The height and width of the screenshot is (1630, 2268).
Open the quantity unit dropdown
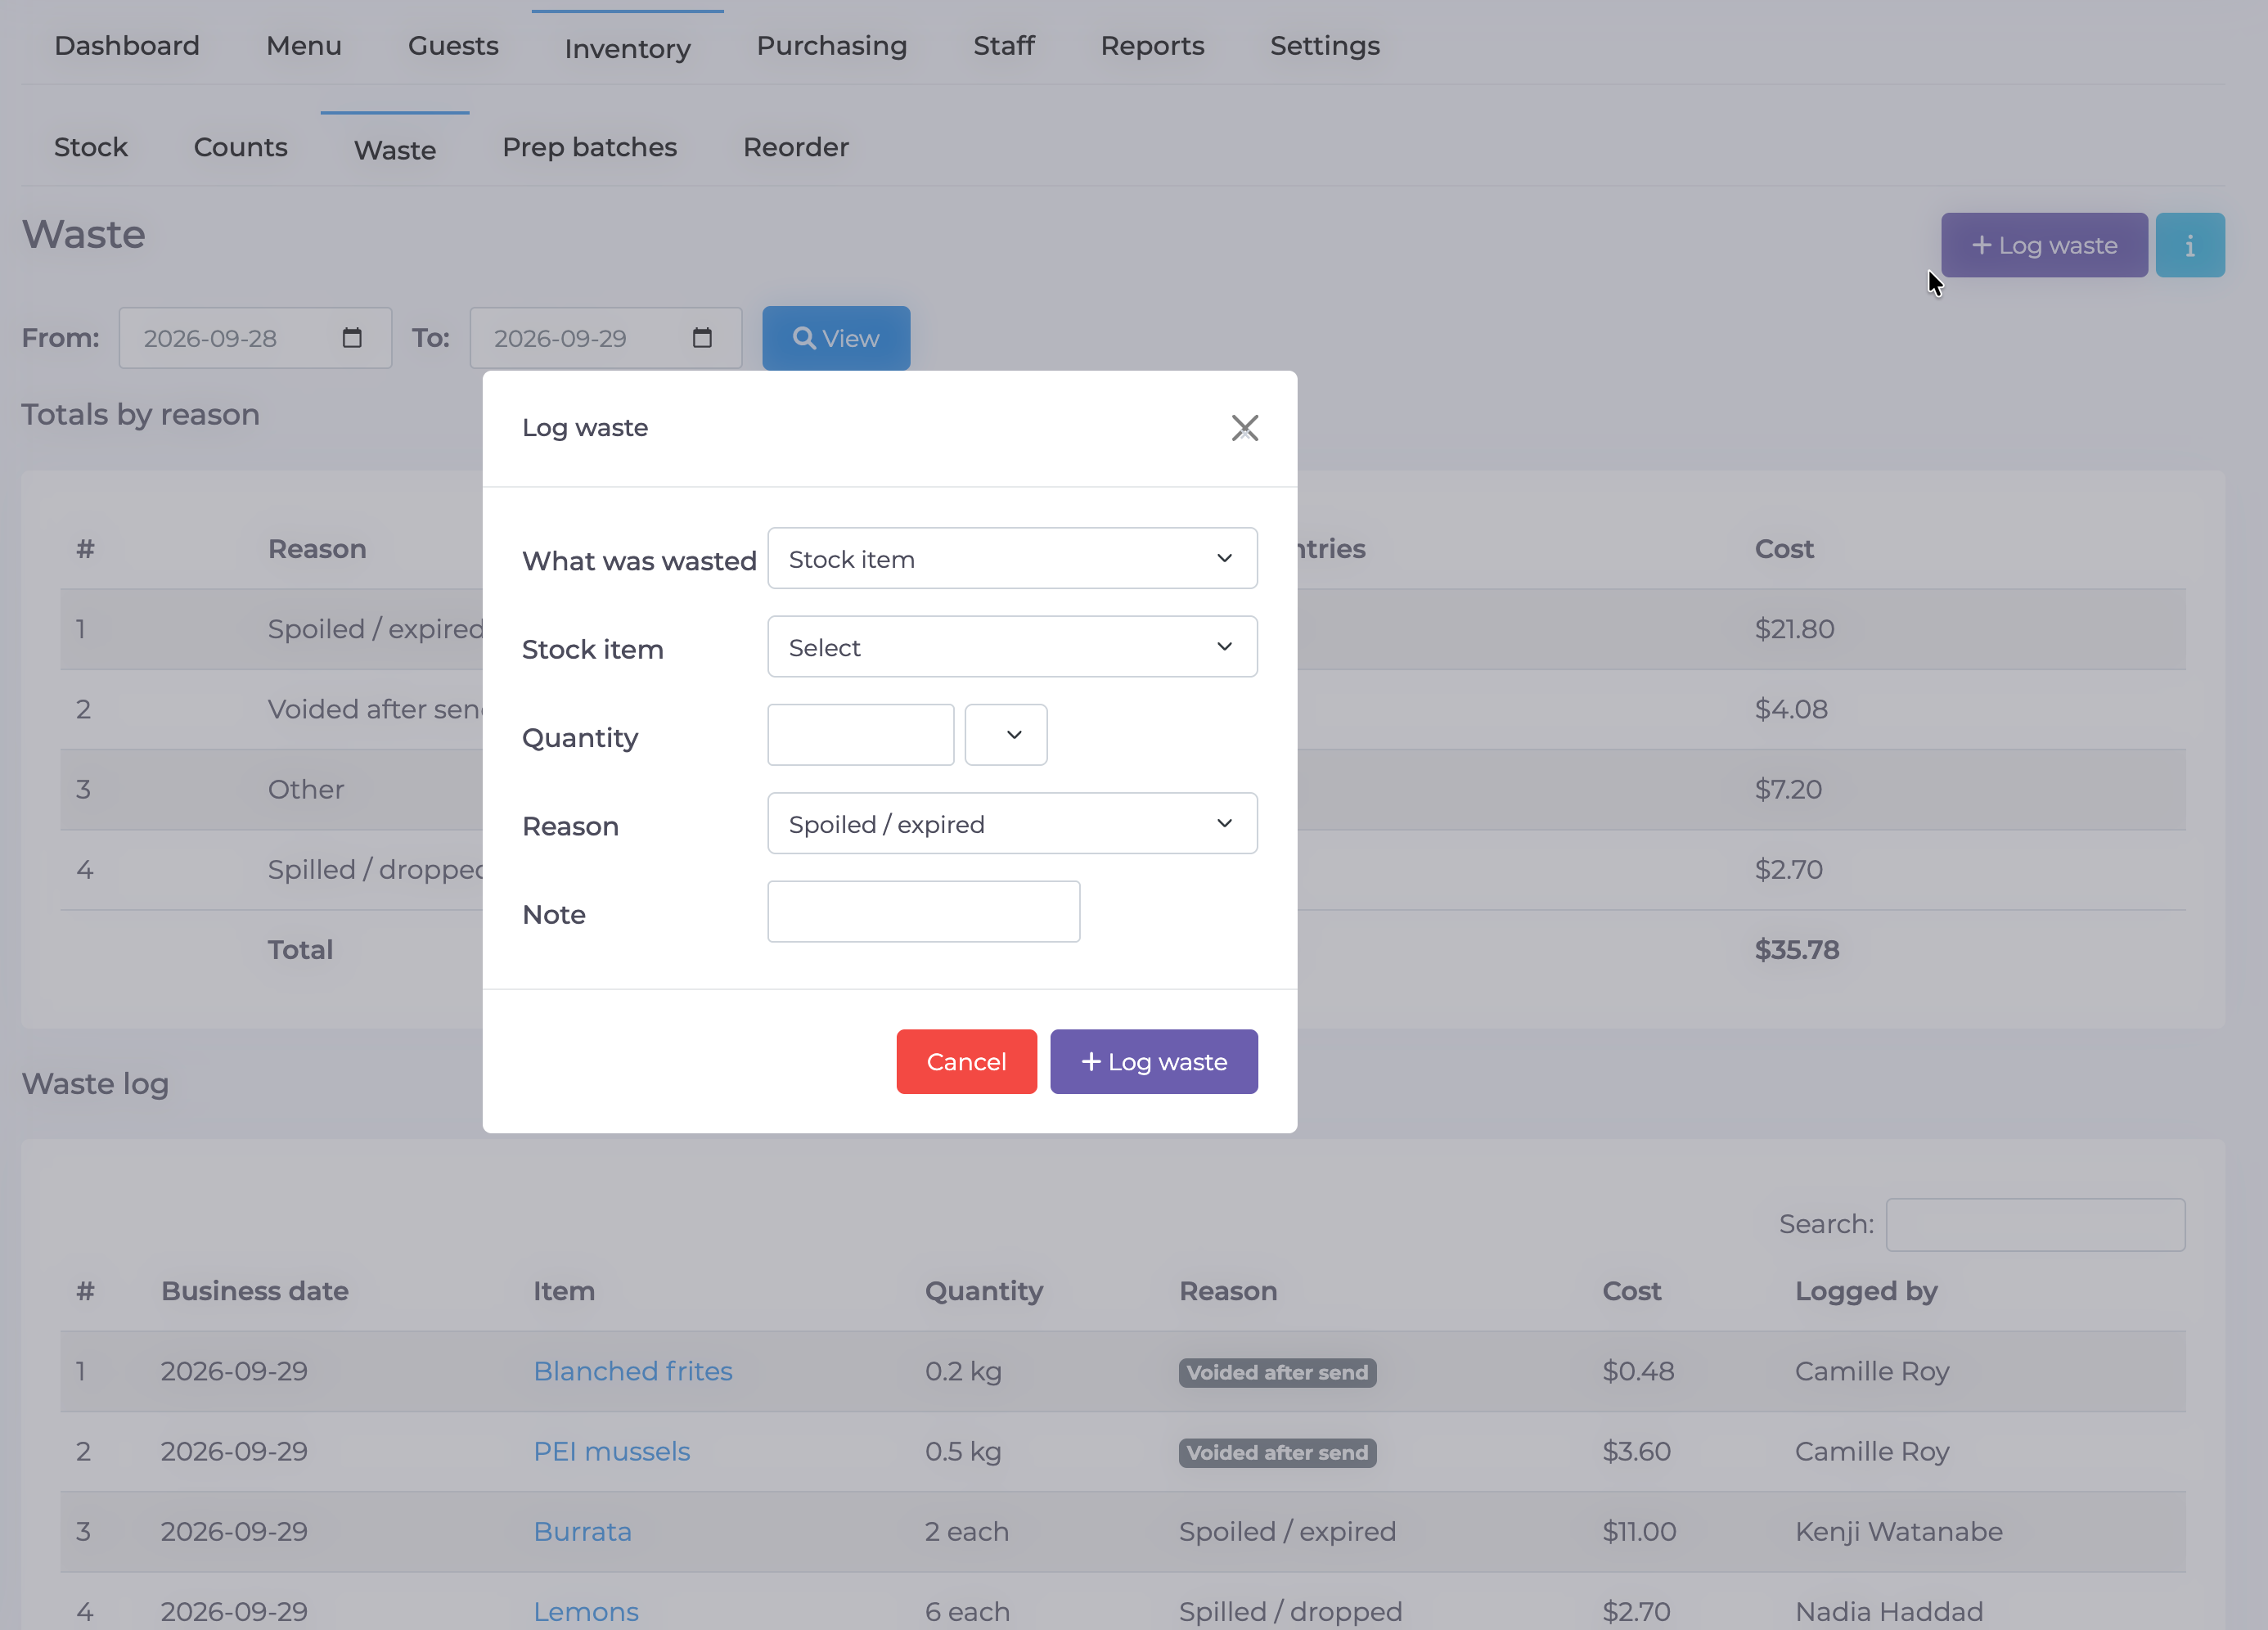[x=1006, y=735]
